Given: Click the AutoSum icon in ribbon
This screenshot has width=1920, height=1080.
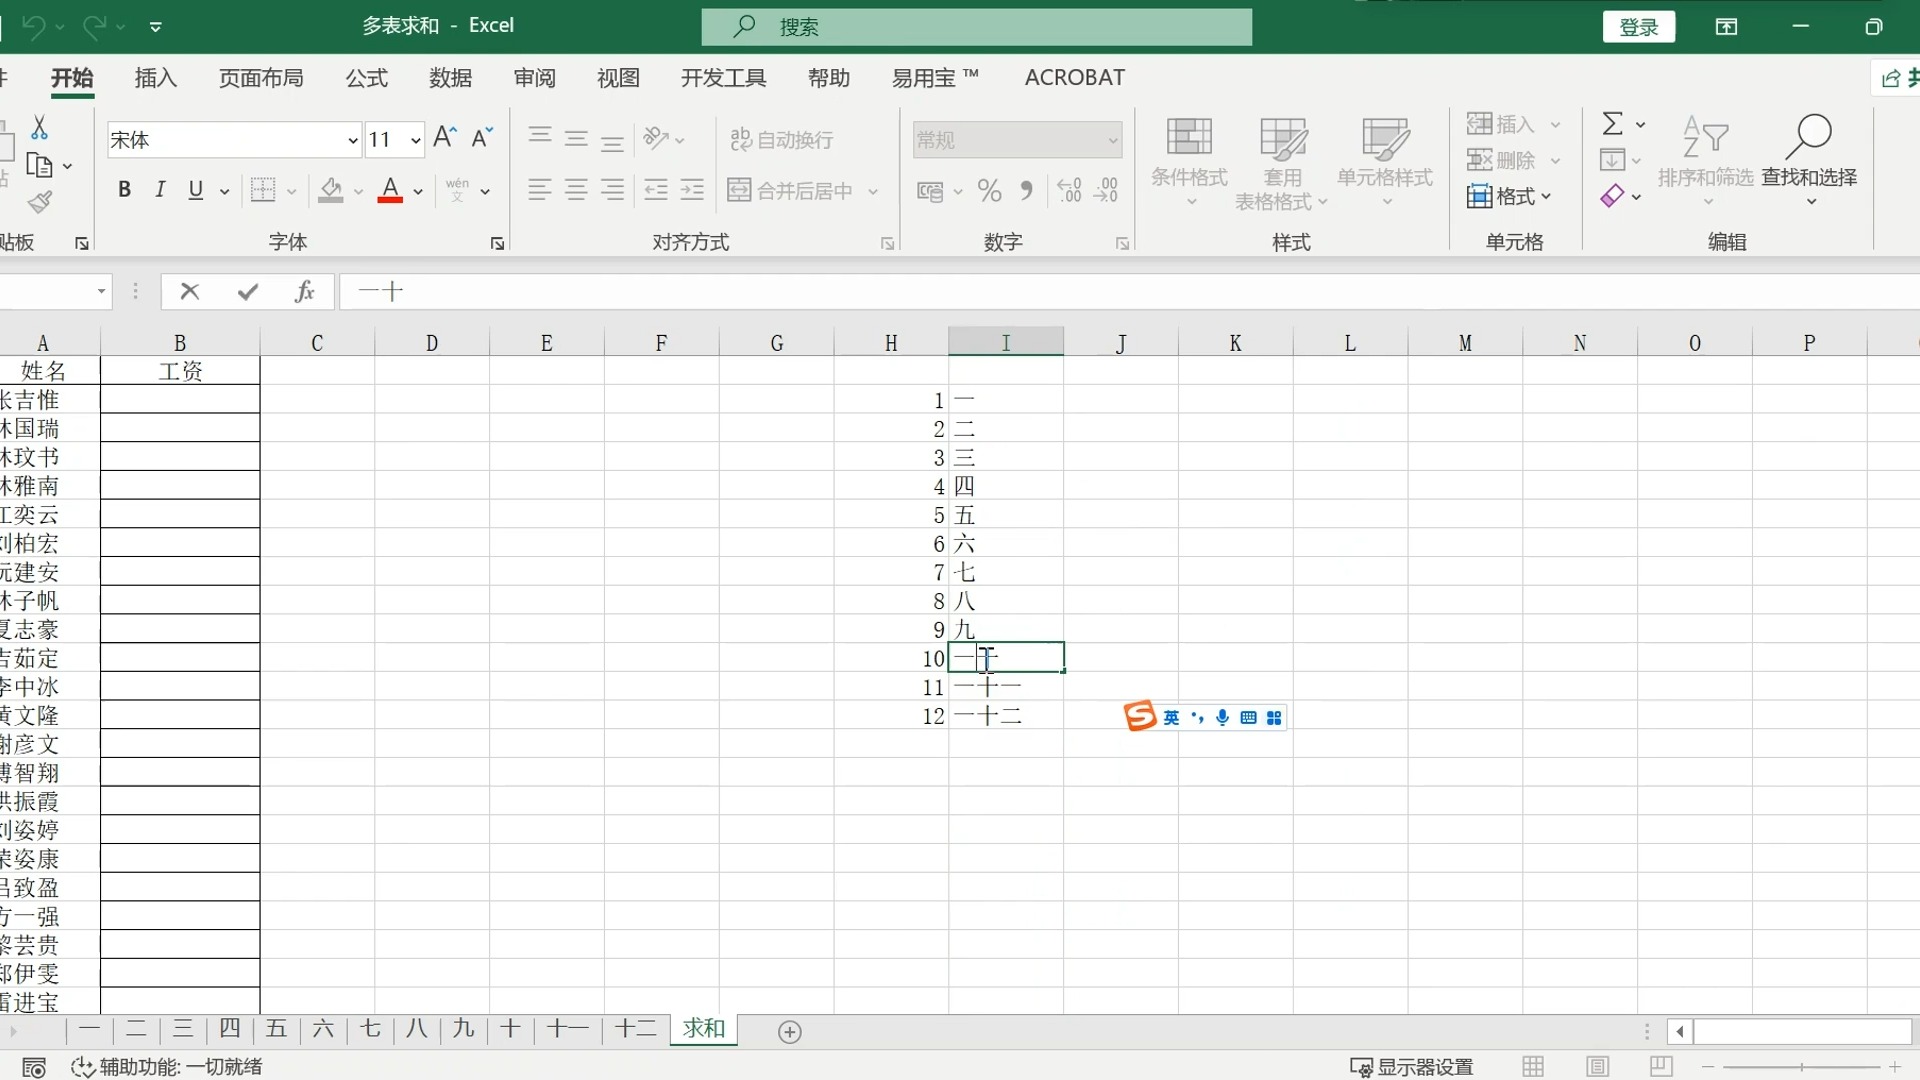Looking at the screenshot, I should [1610, 123].
